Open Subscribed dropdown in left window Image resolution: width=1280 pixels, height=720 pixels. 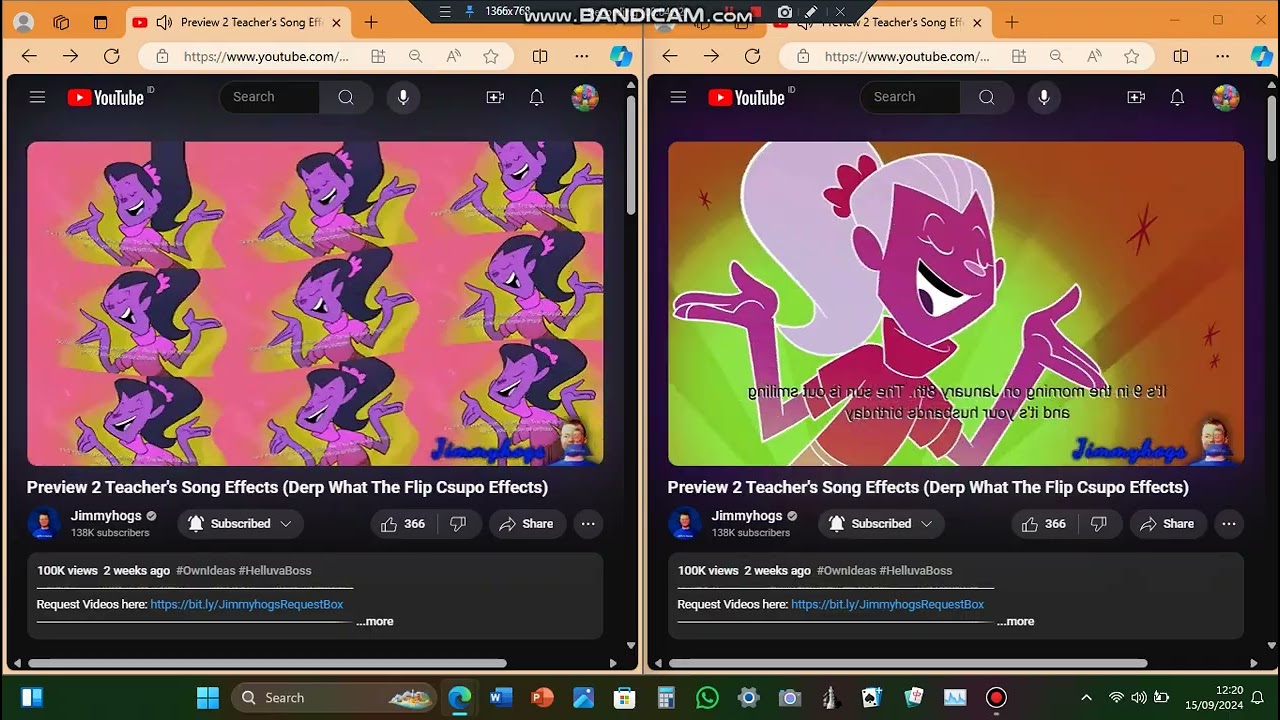point(241,524)
